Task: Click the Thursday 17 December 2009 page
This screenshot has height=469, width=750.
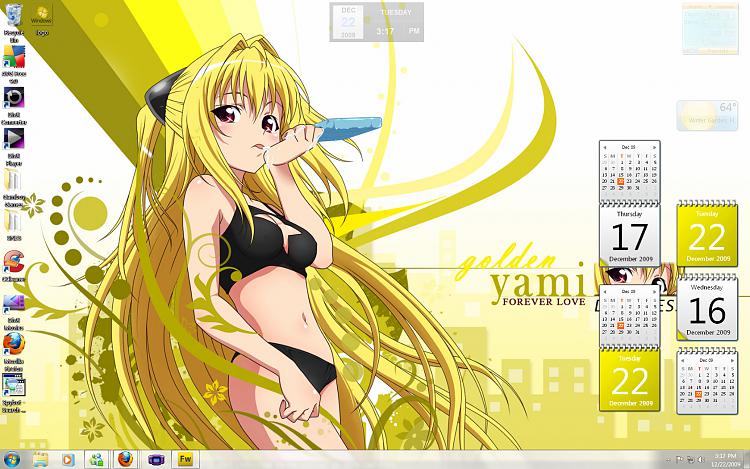Action: 629,236
